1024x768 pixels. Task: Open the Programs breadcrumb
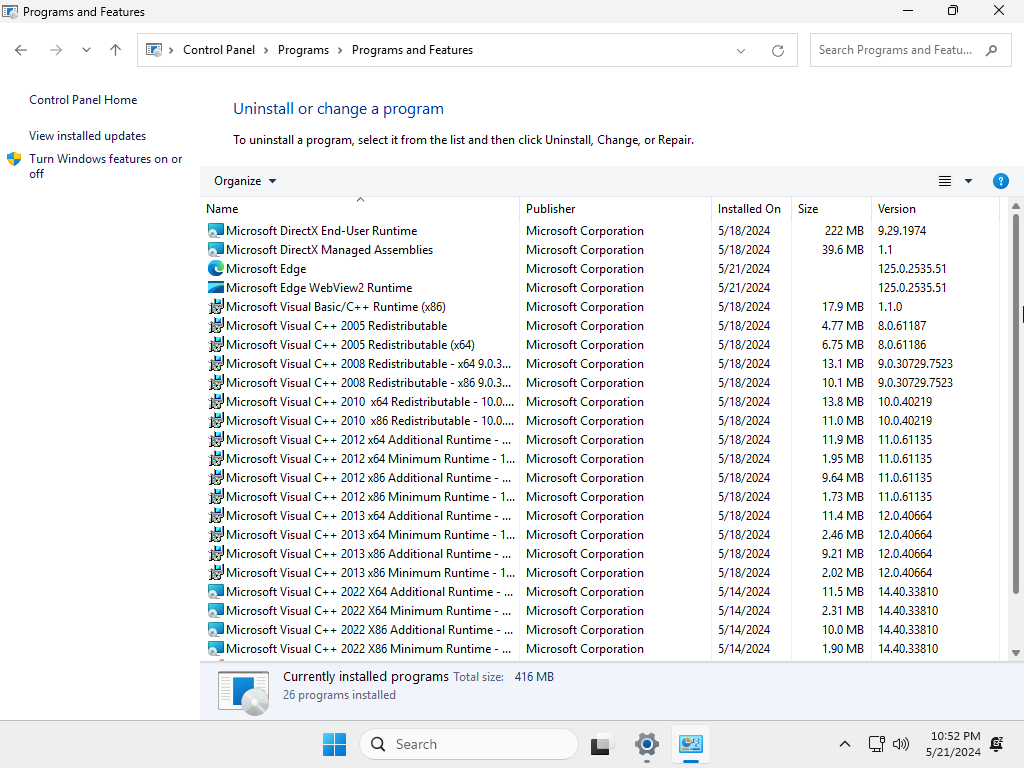click(x=303, y=50)
